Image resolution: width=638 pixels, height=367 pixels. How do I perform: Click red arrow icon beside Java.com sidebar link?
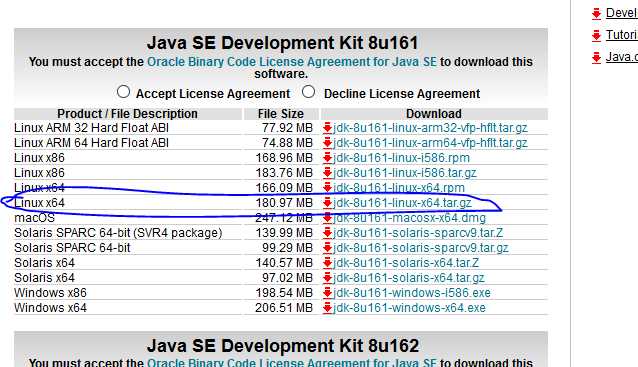click(x=596, y=57)
